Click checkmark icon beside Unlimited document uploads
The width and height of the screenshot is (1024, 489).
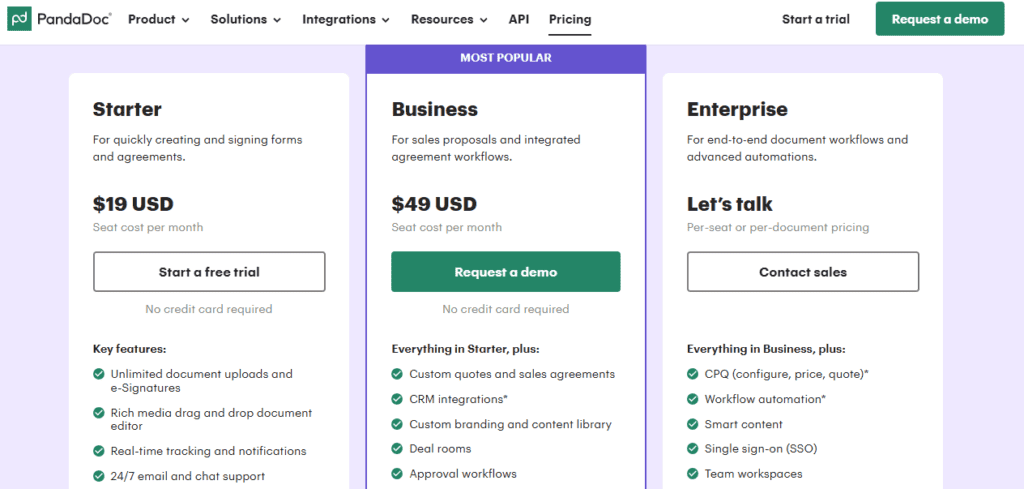(x=99, y=374)
